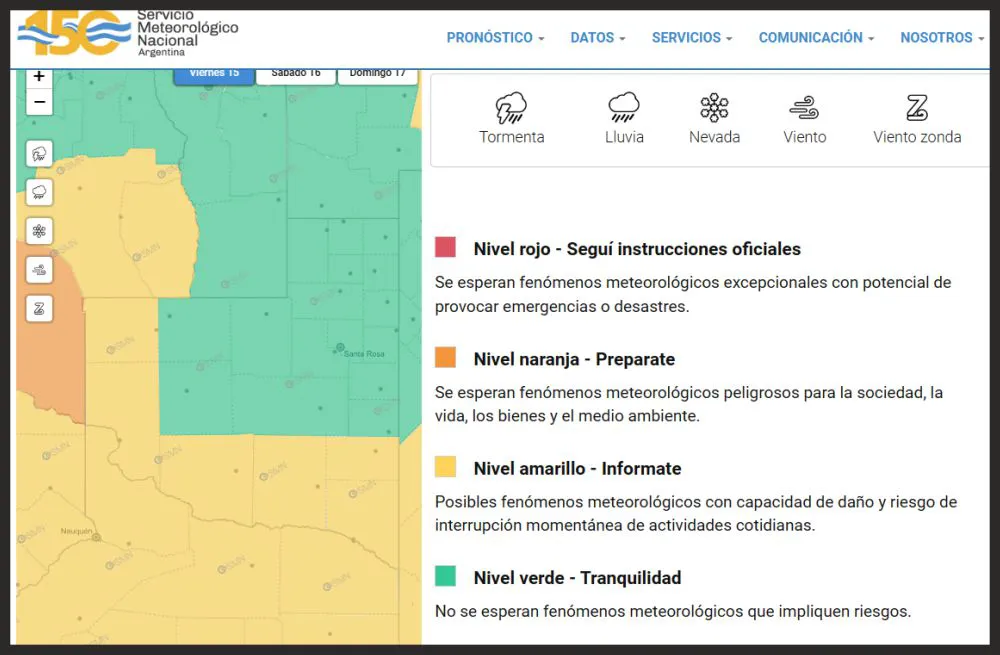
Task: Select the Nevada snowflake icon in the legend
Action: pos(714,108)
